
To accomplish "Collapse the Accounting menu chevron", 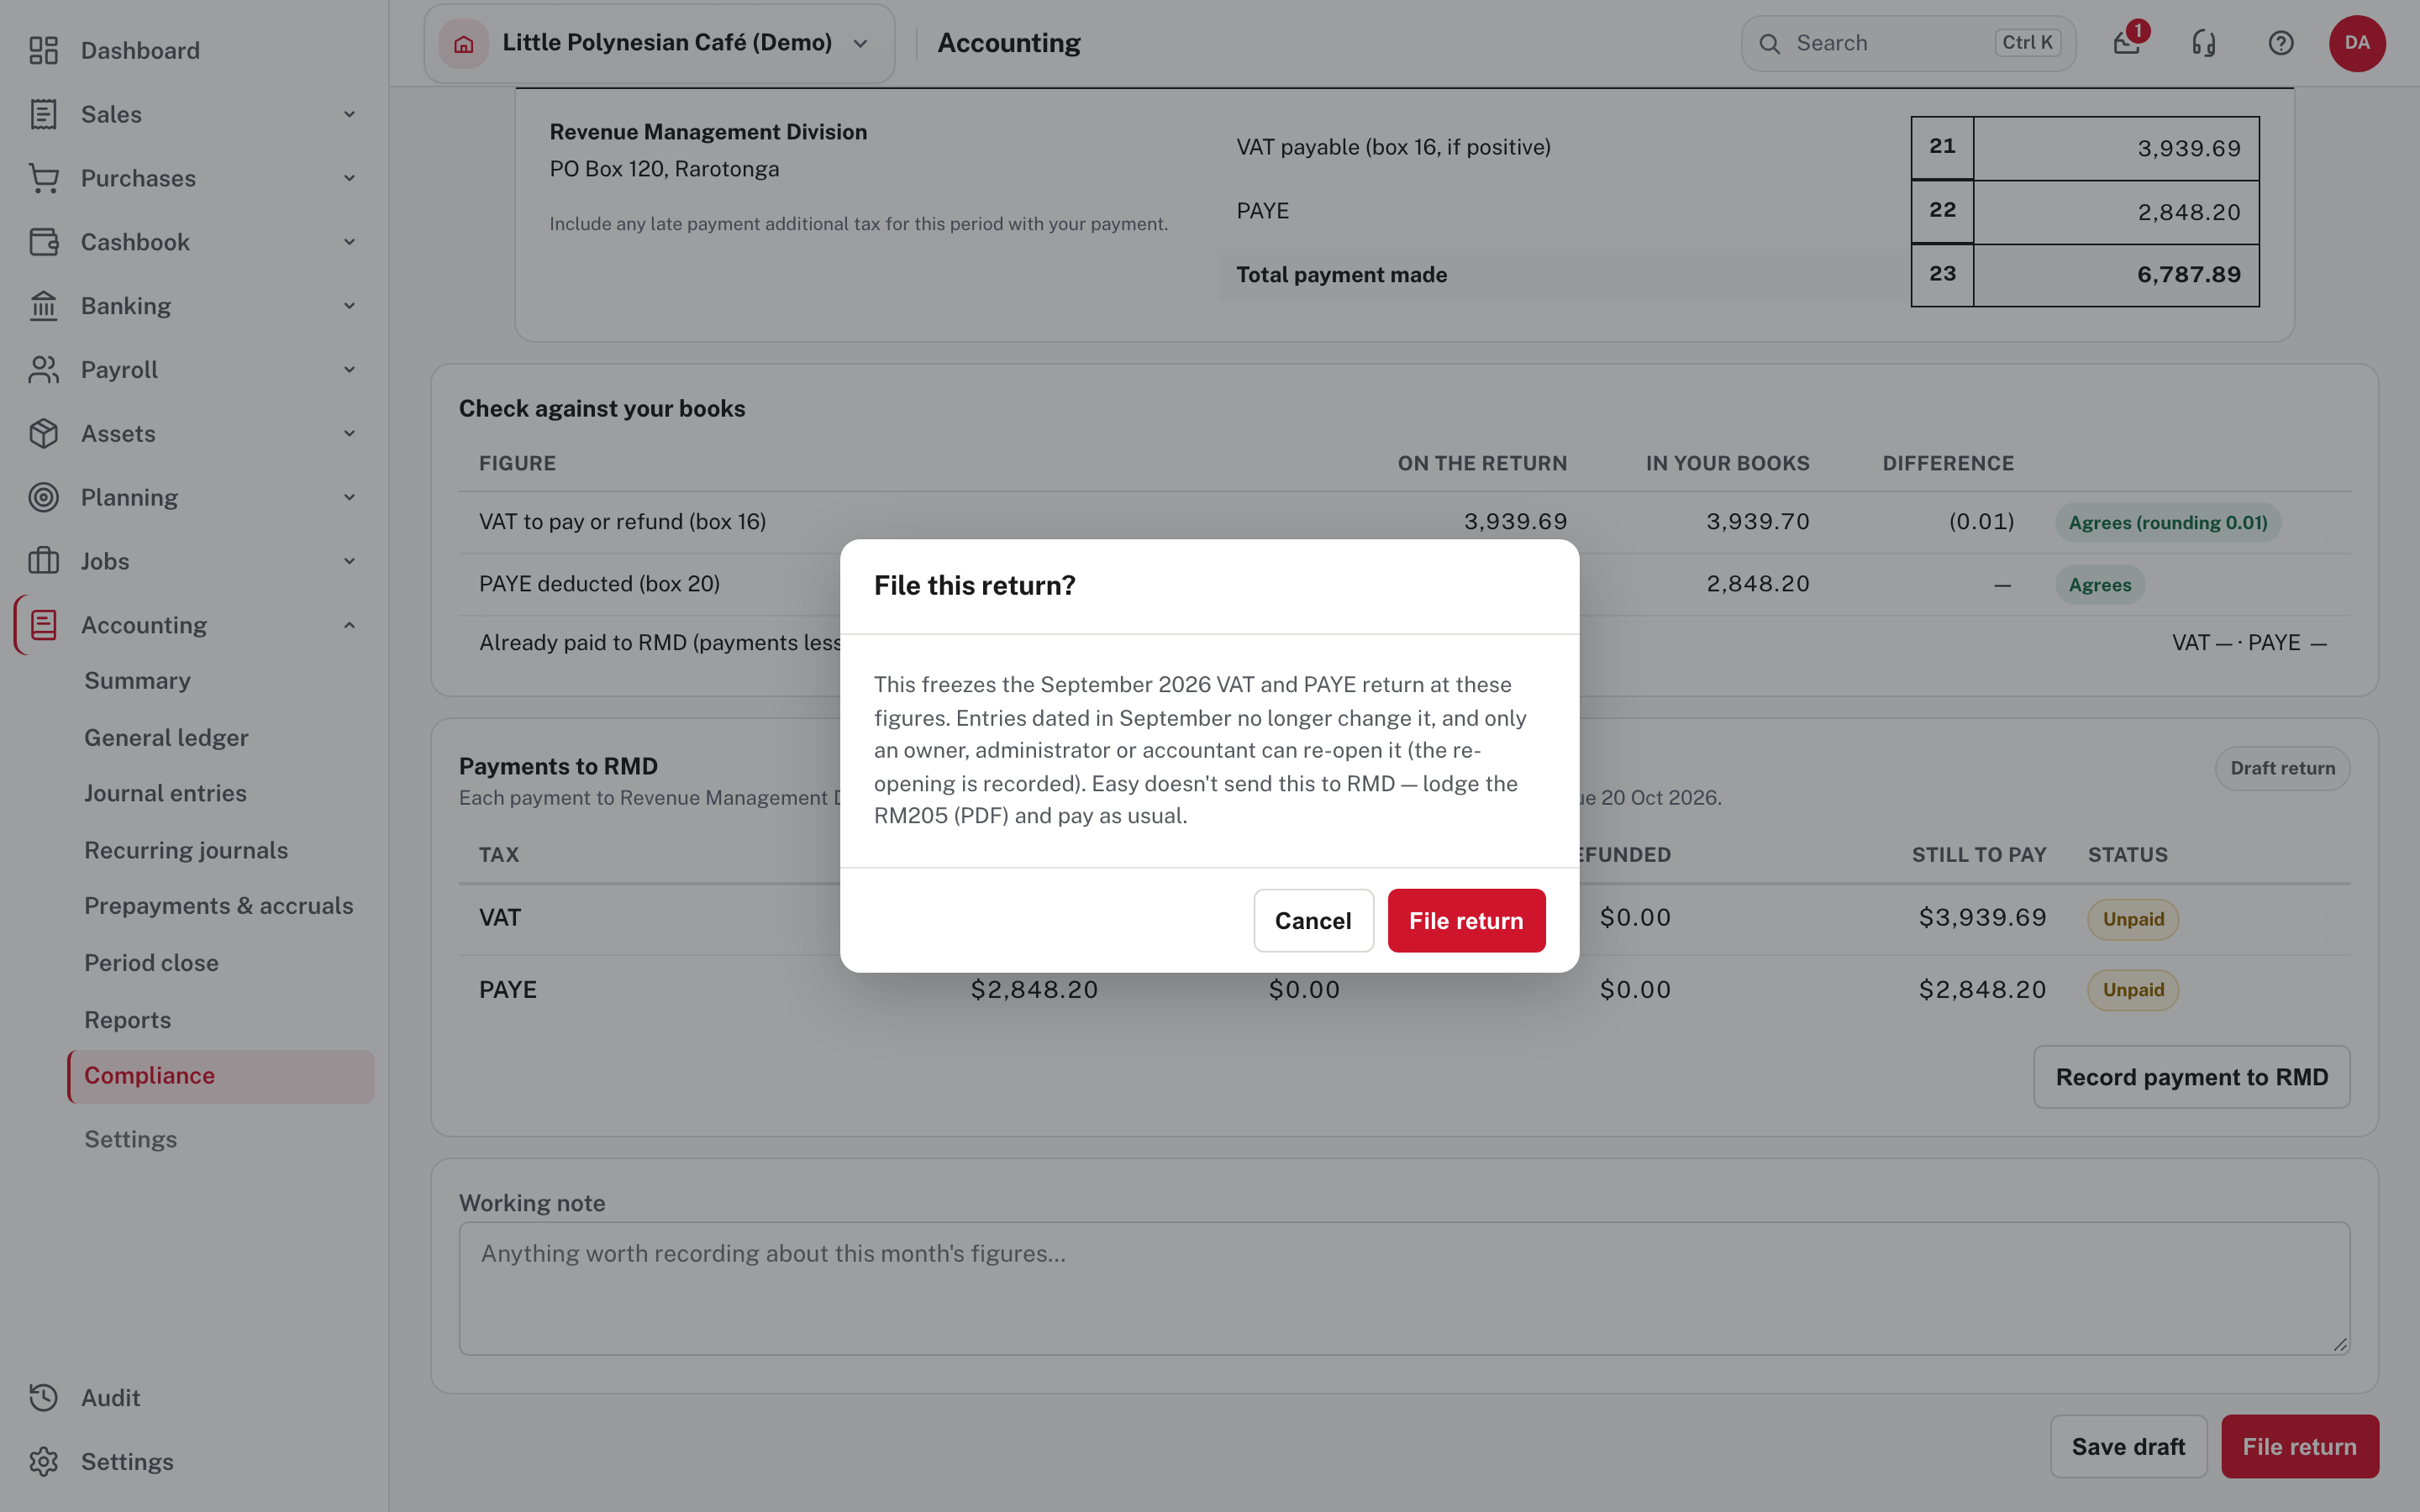I will [349, 625].
